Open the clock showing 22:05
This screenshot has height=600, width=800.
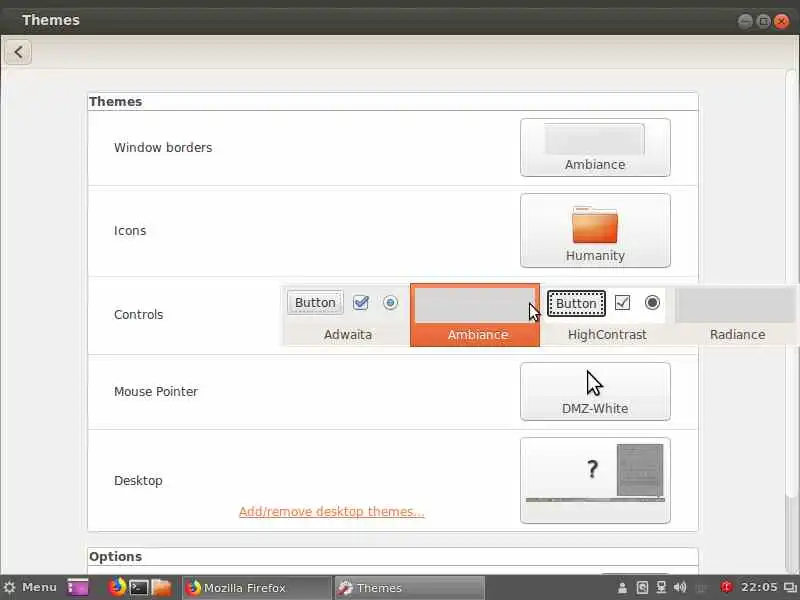point(759,588)
